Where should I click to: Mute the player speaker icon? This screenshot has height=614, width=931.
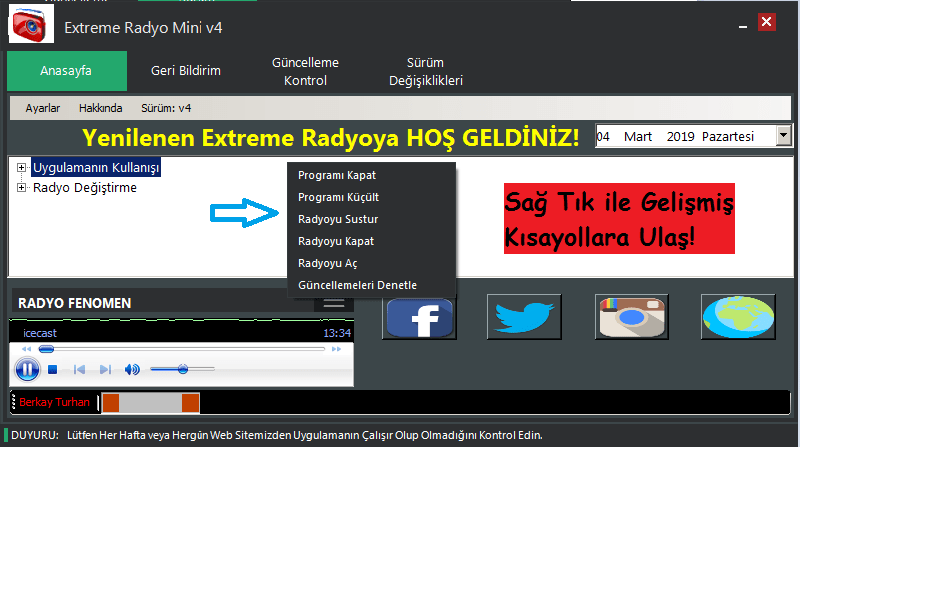(x=132, y=369)
